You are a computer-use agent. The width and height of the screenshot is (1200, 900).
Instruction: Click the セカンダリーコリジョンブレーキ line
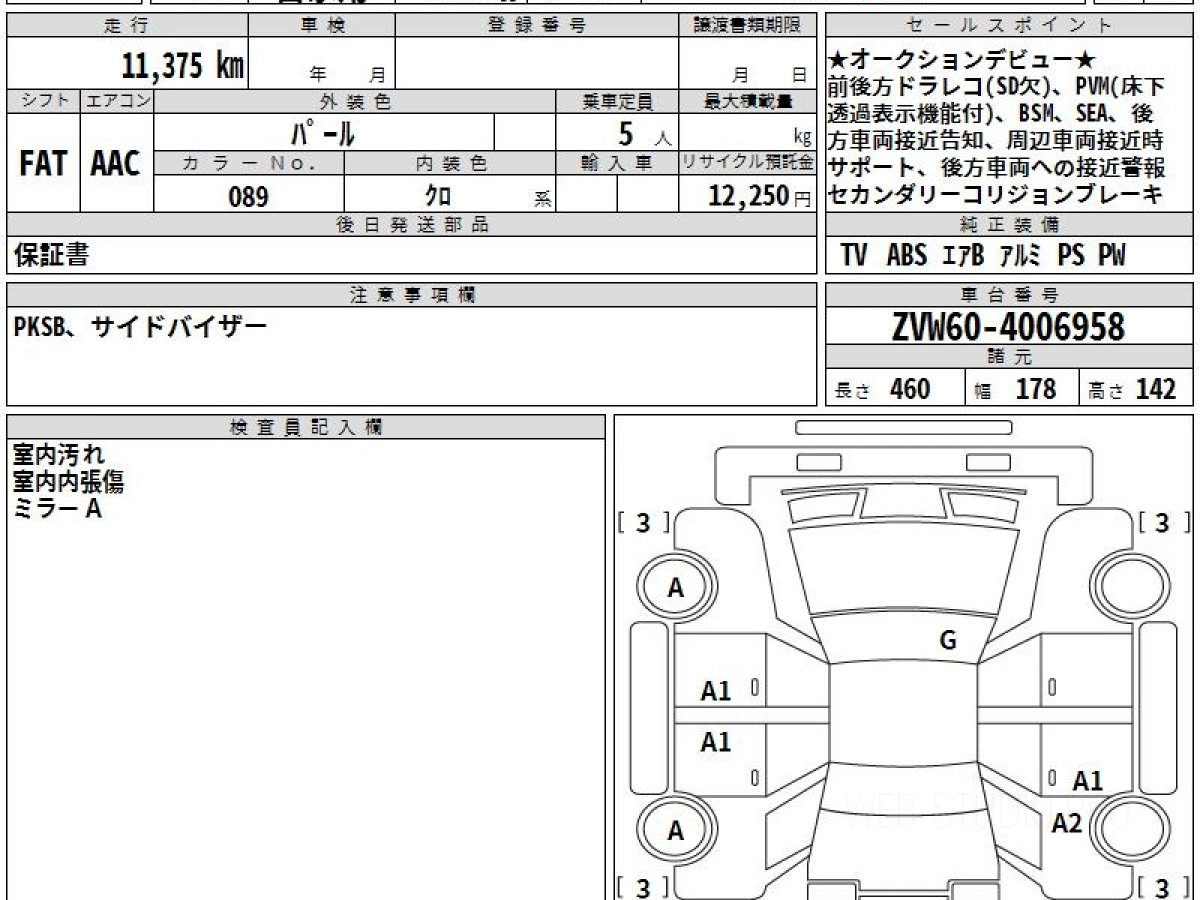point(997,195)
